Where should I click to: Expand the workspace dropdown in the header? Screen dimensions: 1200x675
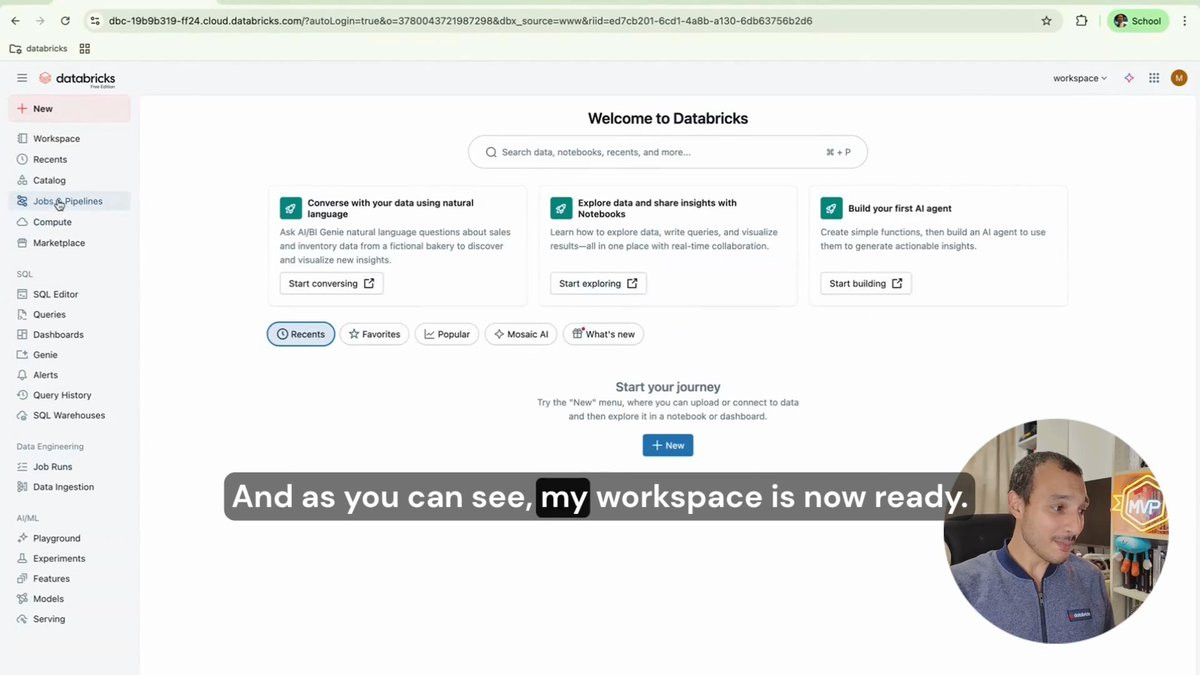[1080, 78]
